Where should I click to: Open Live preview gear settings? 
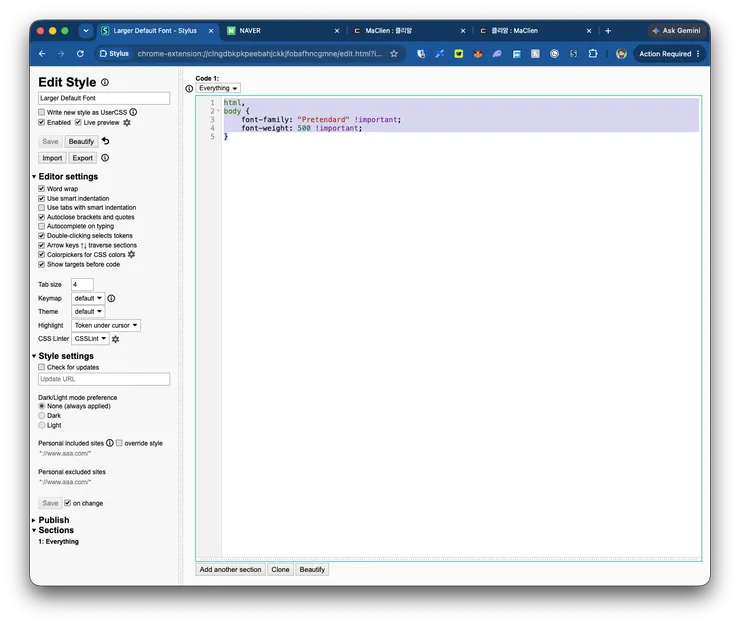point(127,122)
